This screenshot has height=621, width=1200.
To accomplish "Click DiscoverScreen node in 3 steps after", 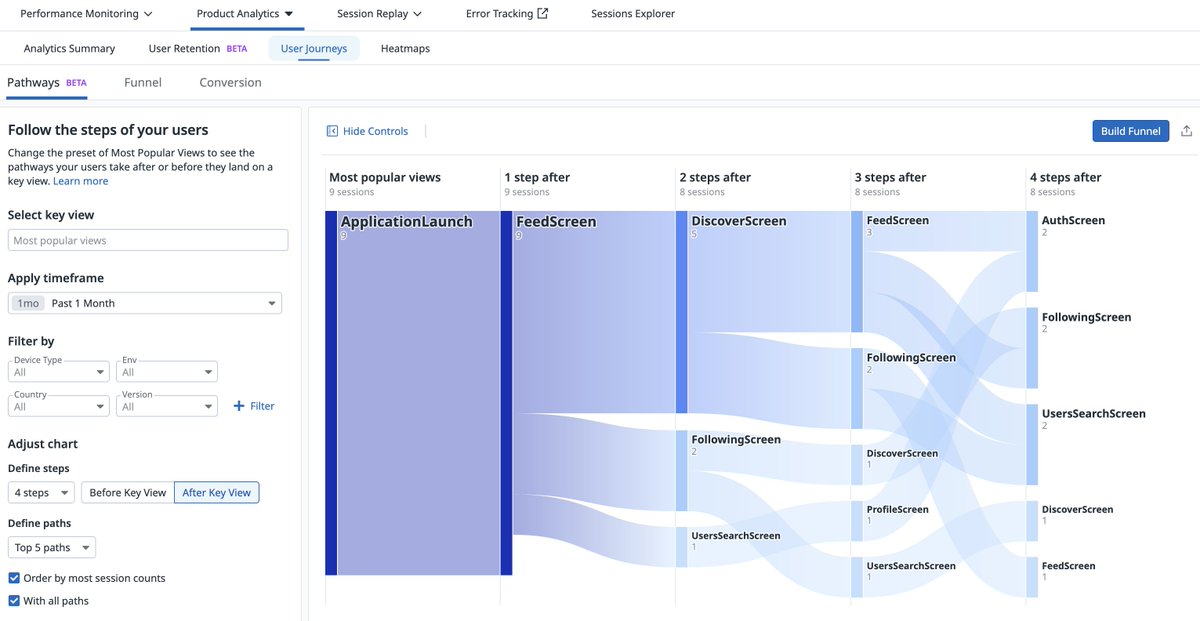I will pos(857,465).
